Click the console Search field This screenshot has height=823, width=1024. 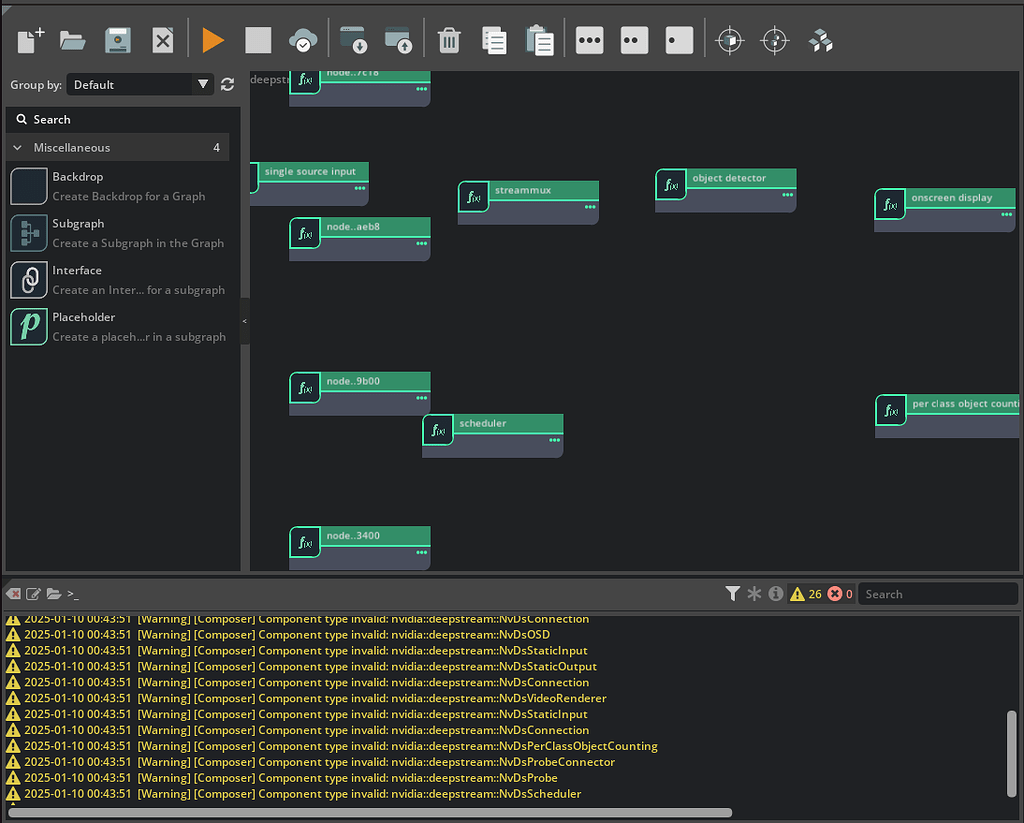[936, 593]
